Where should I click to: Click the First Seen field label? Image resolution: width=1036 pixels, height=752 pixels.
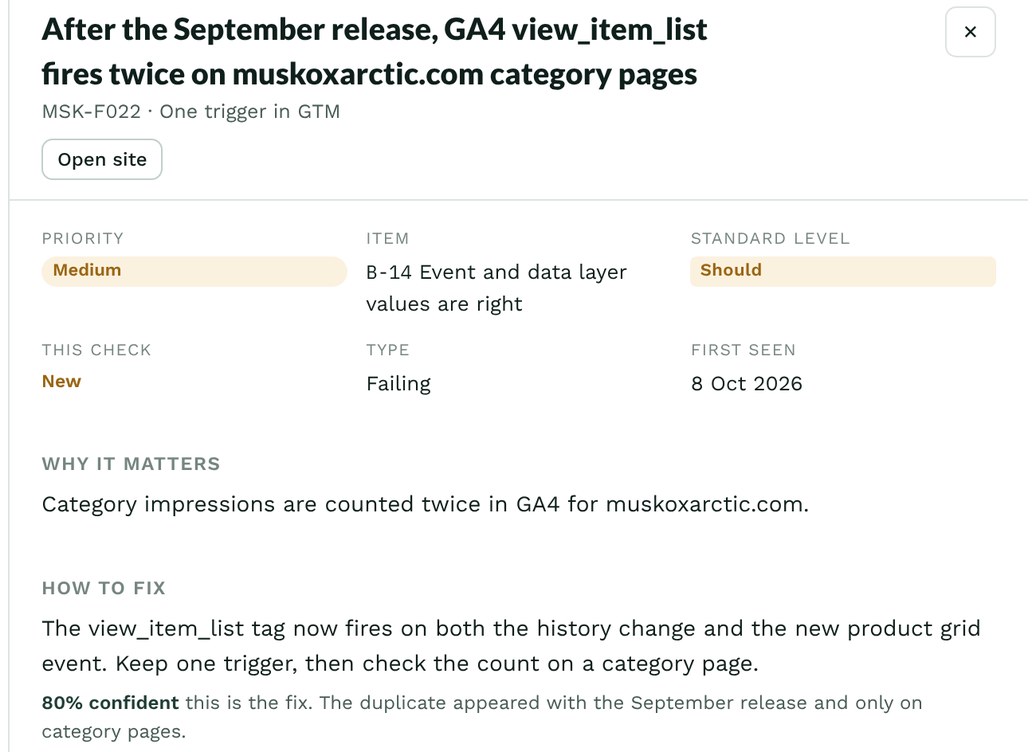743,350
